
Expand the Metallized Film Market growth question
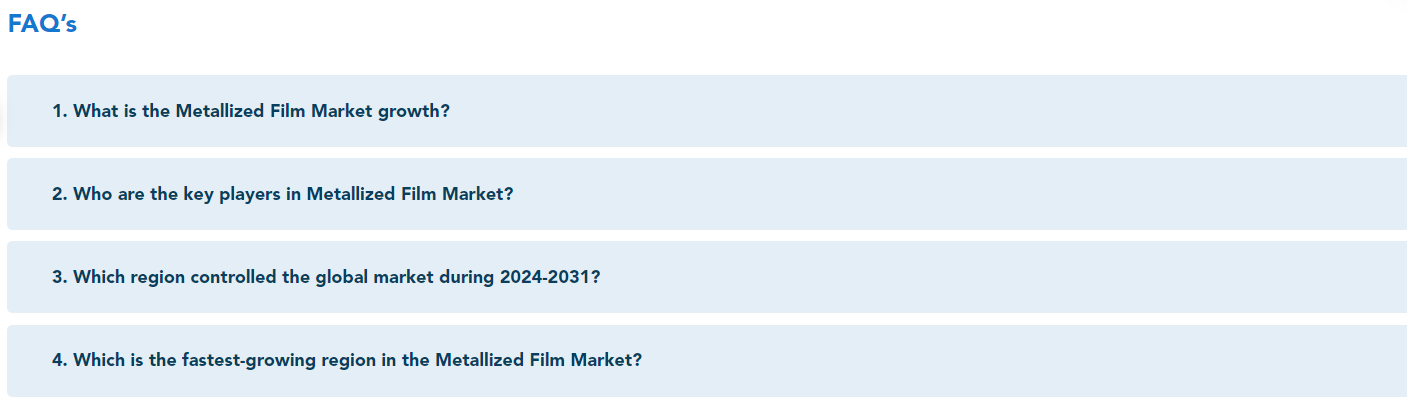click(x=251, y=111)
